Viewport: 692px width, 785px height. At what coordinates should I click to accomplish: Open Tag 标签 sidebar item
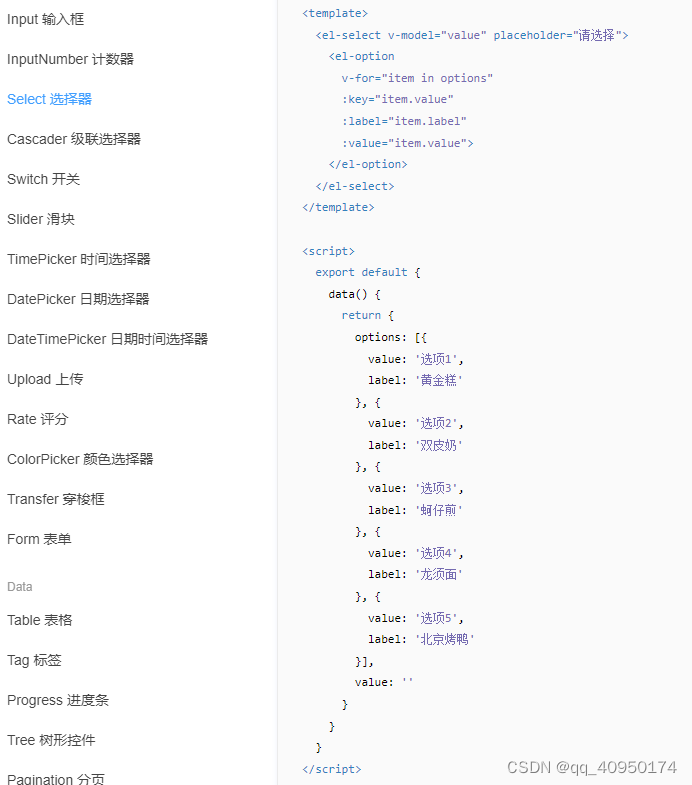coord(34,661)
